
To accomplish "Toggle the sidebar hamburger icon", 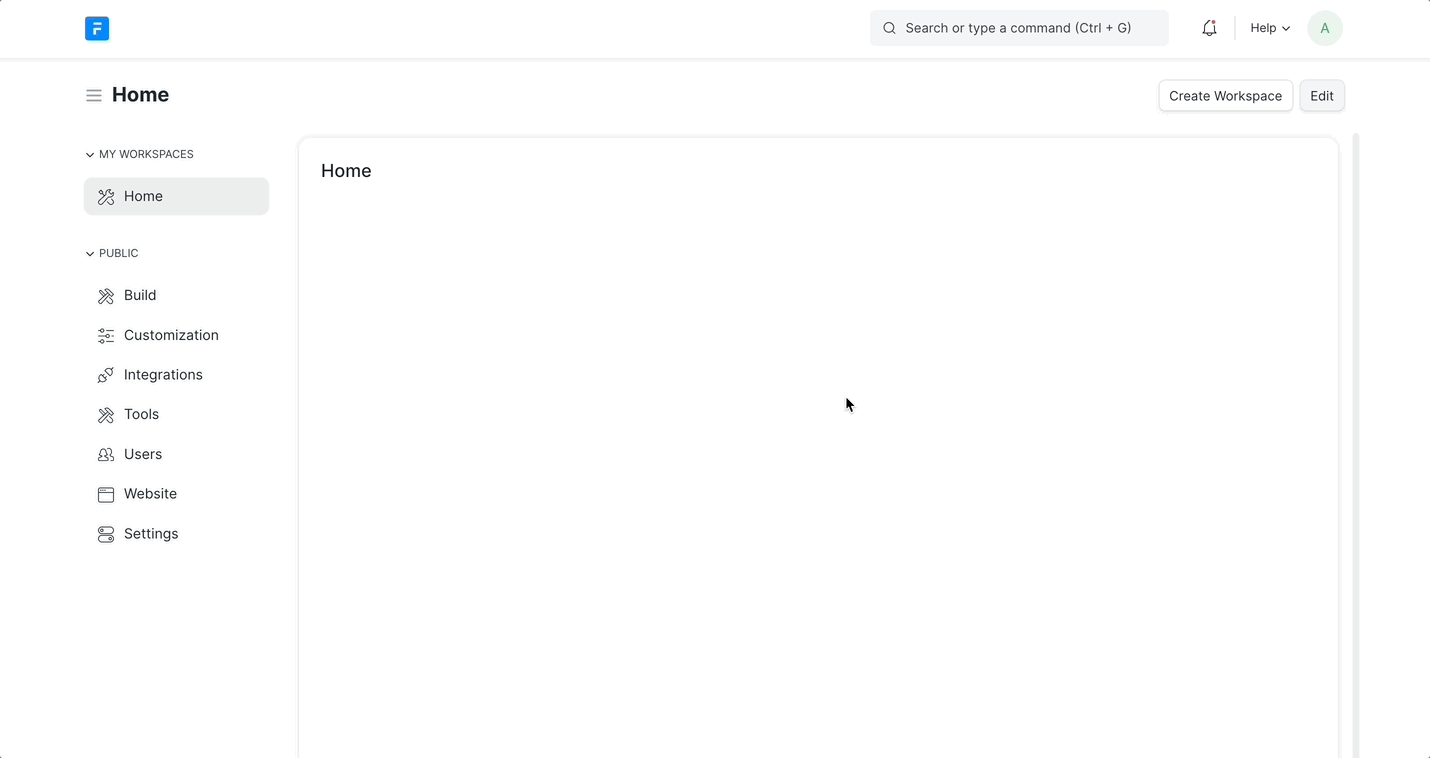I will coord(94,95).
